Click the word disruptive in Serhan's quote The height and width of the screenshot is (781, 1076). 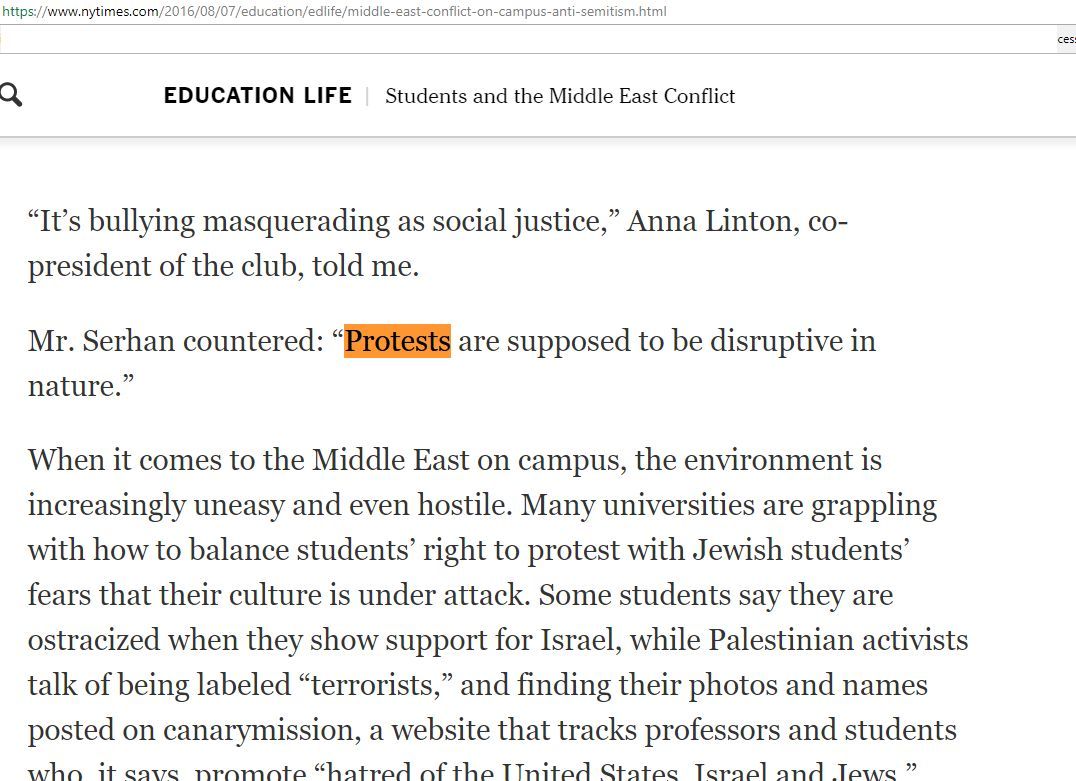pyautogui.click(x=776, y=341)
